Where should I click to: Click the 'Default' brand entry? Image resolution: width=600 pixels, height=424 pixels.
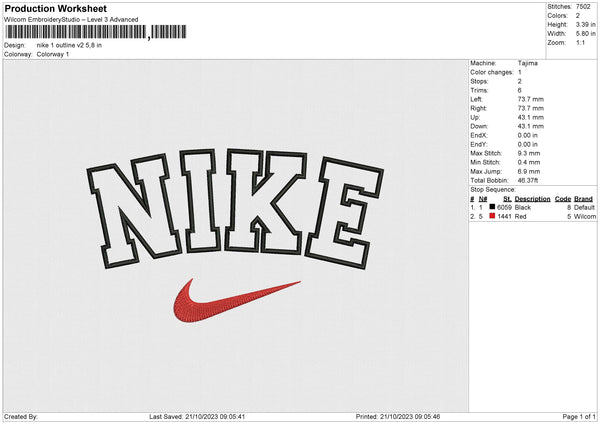click(584, 207)
